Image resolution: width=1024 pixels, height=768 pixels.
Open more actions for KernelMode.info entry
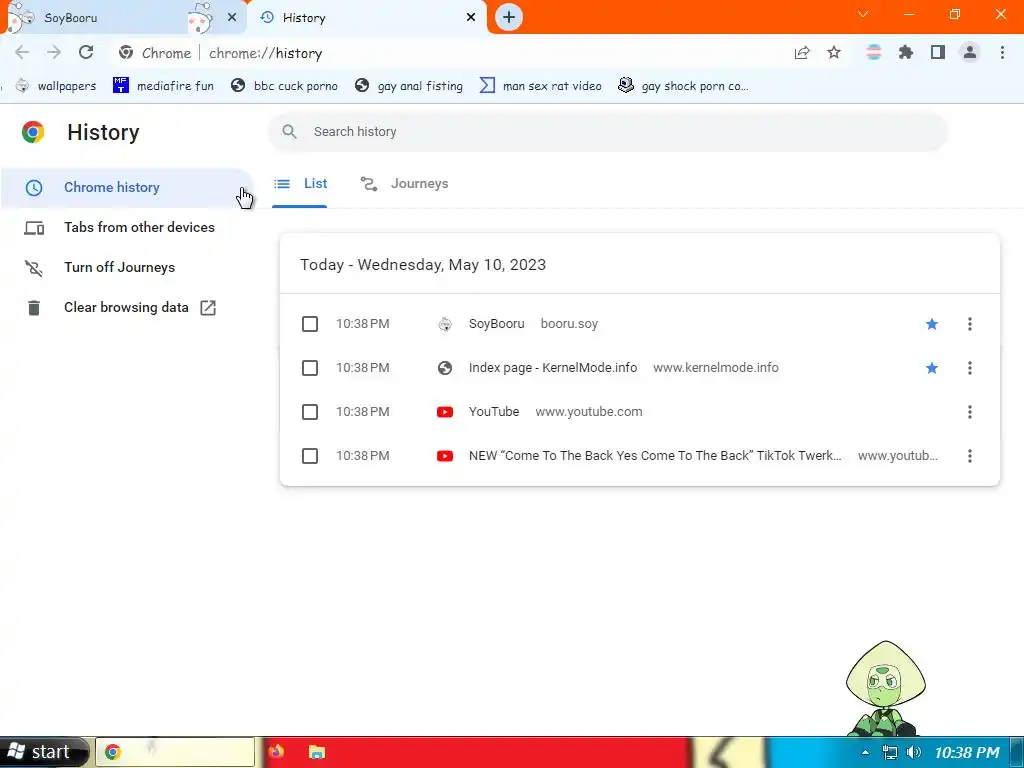point(970,368)
